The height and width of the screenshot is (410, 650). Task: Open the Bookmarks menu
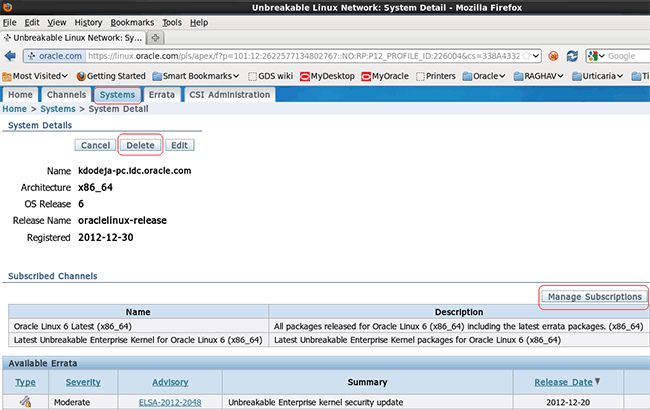[132, 22]
